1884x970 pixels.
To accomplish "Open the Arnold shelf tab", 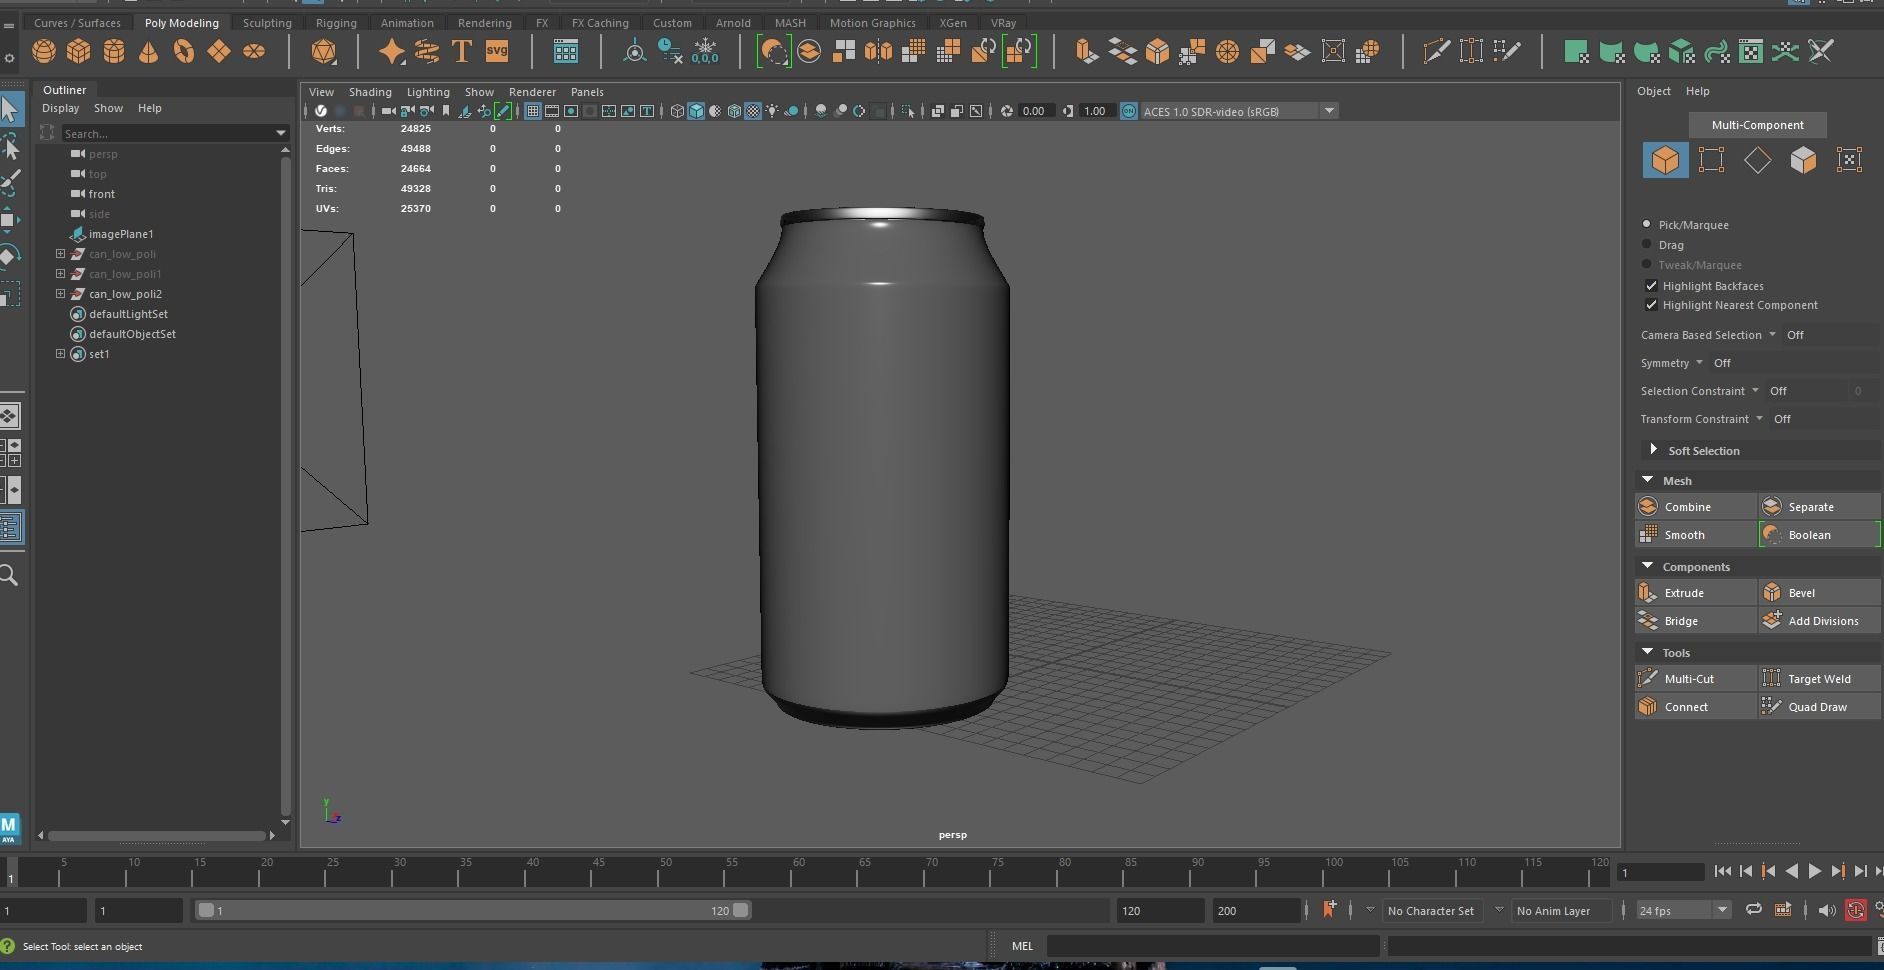I will pyautogui.click(x=733, y=23).
